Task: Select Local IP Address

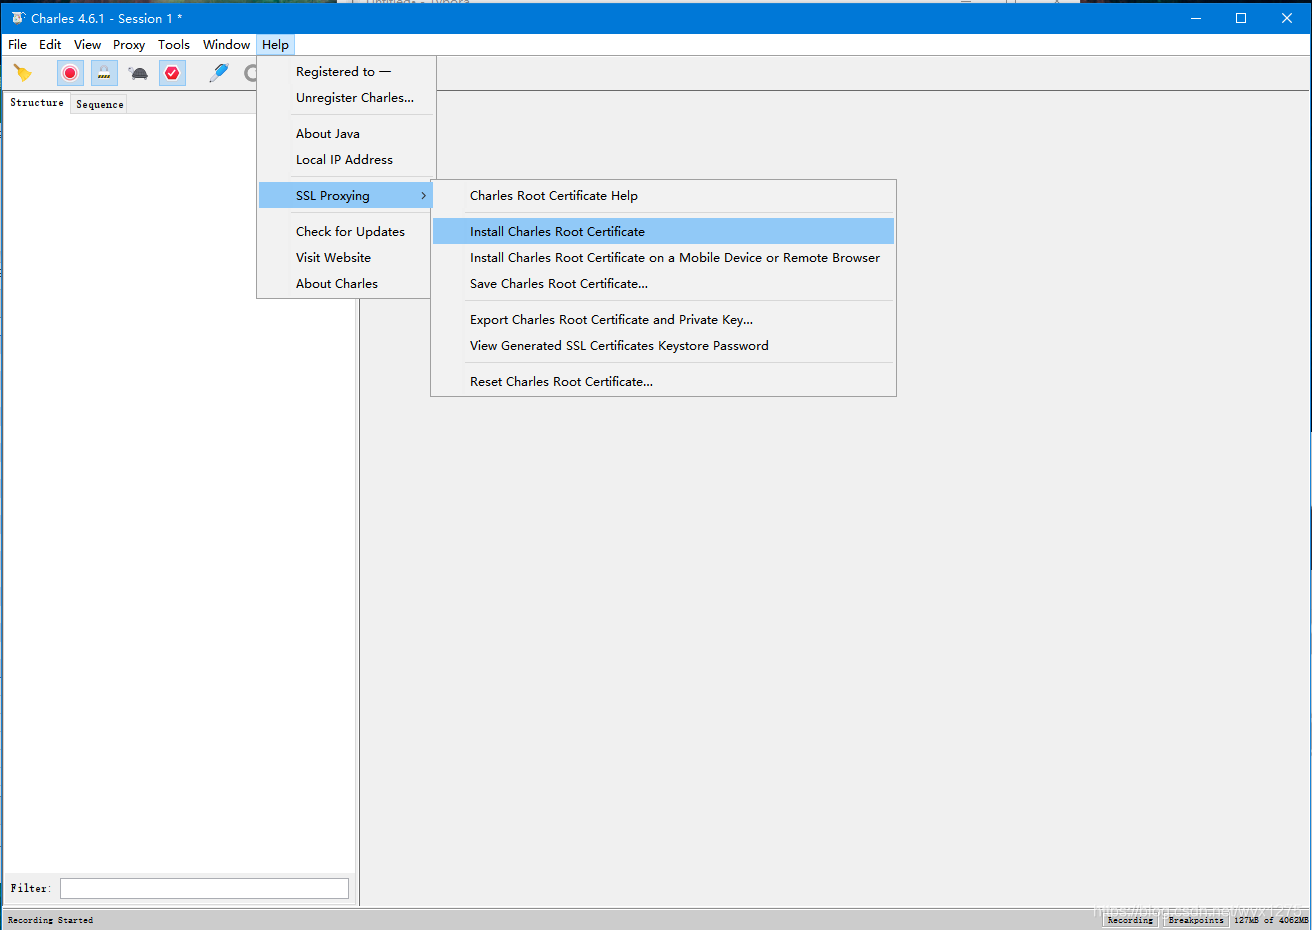Action: pyautogui.click(x=346, y=160)
